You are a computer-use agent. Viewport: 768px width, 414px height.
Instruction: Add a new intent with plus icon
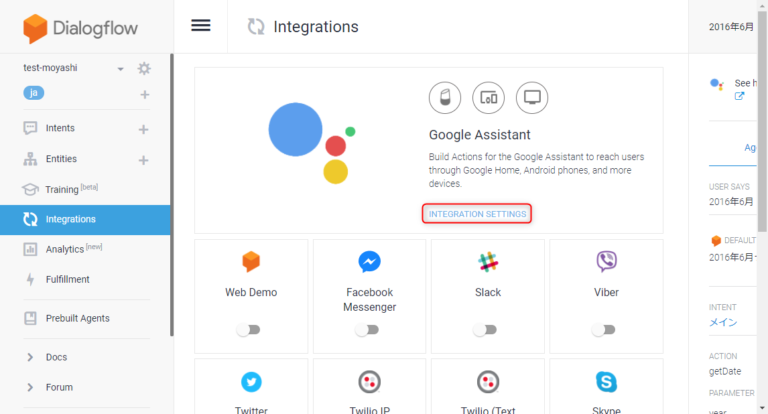click(143, 129)
